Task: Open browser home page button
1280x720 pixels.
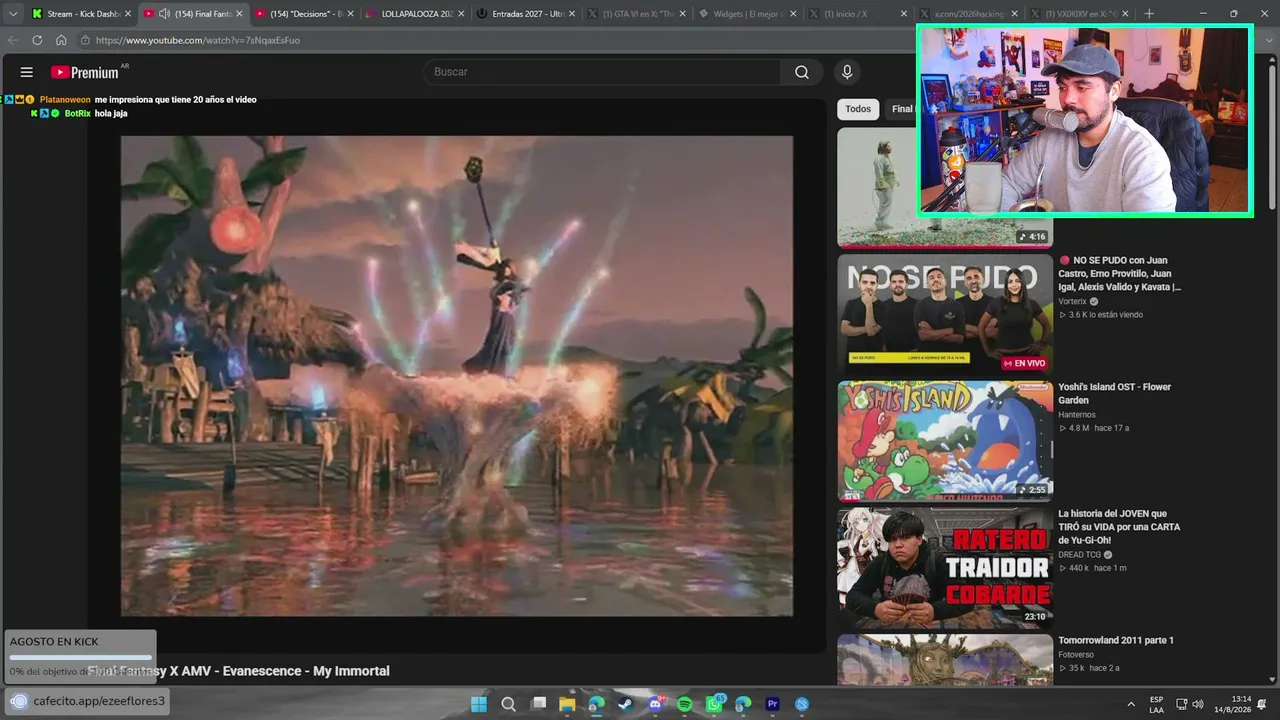Action: tap(61, 40)
